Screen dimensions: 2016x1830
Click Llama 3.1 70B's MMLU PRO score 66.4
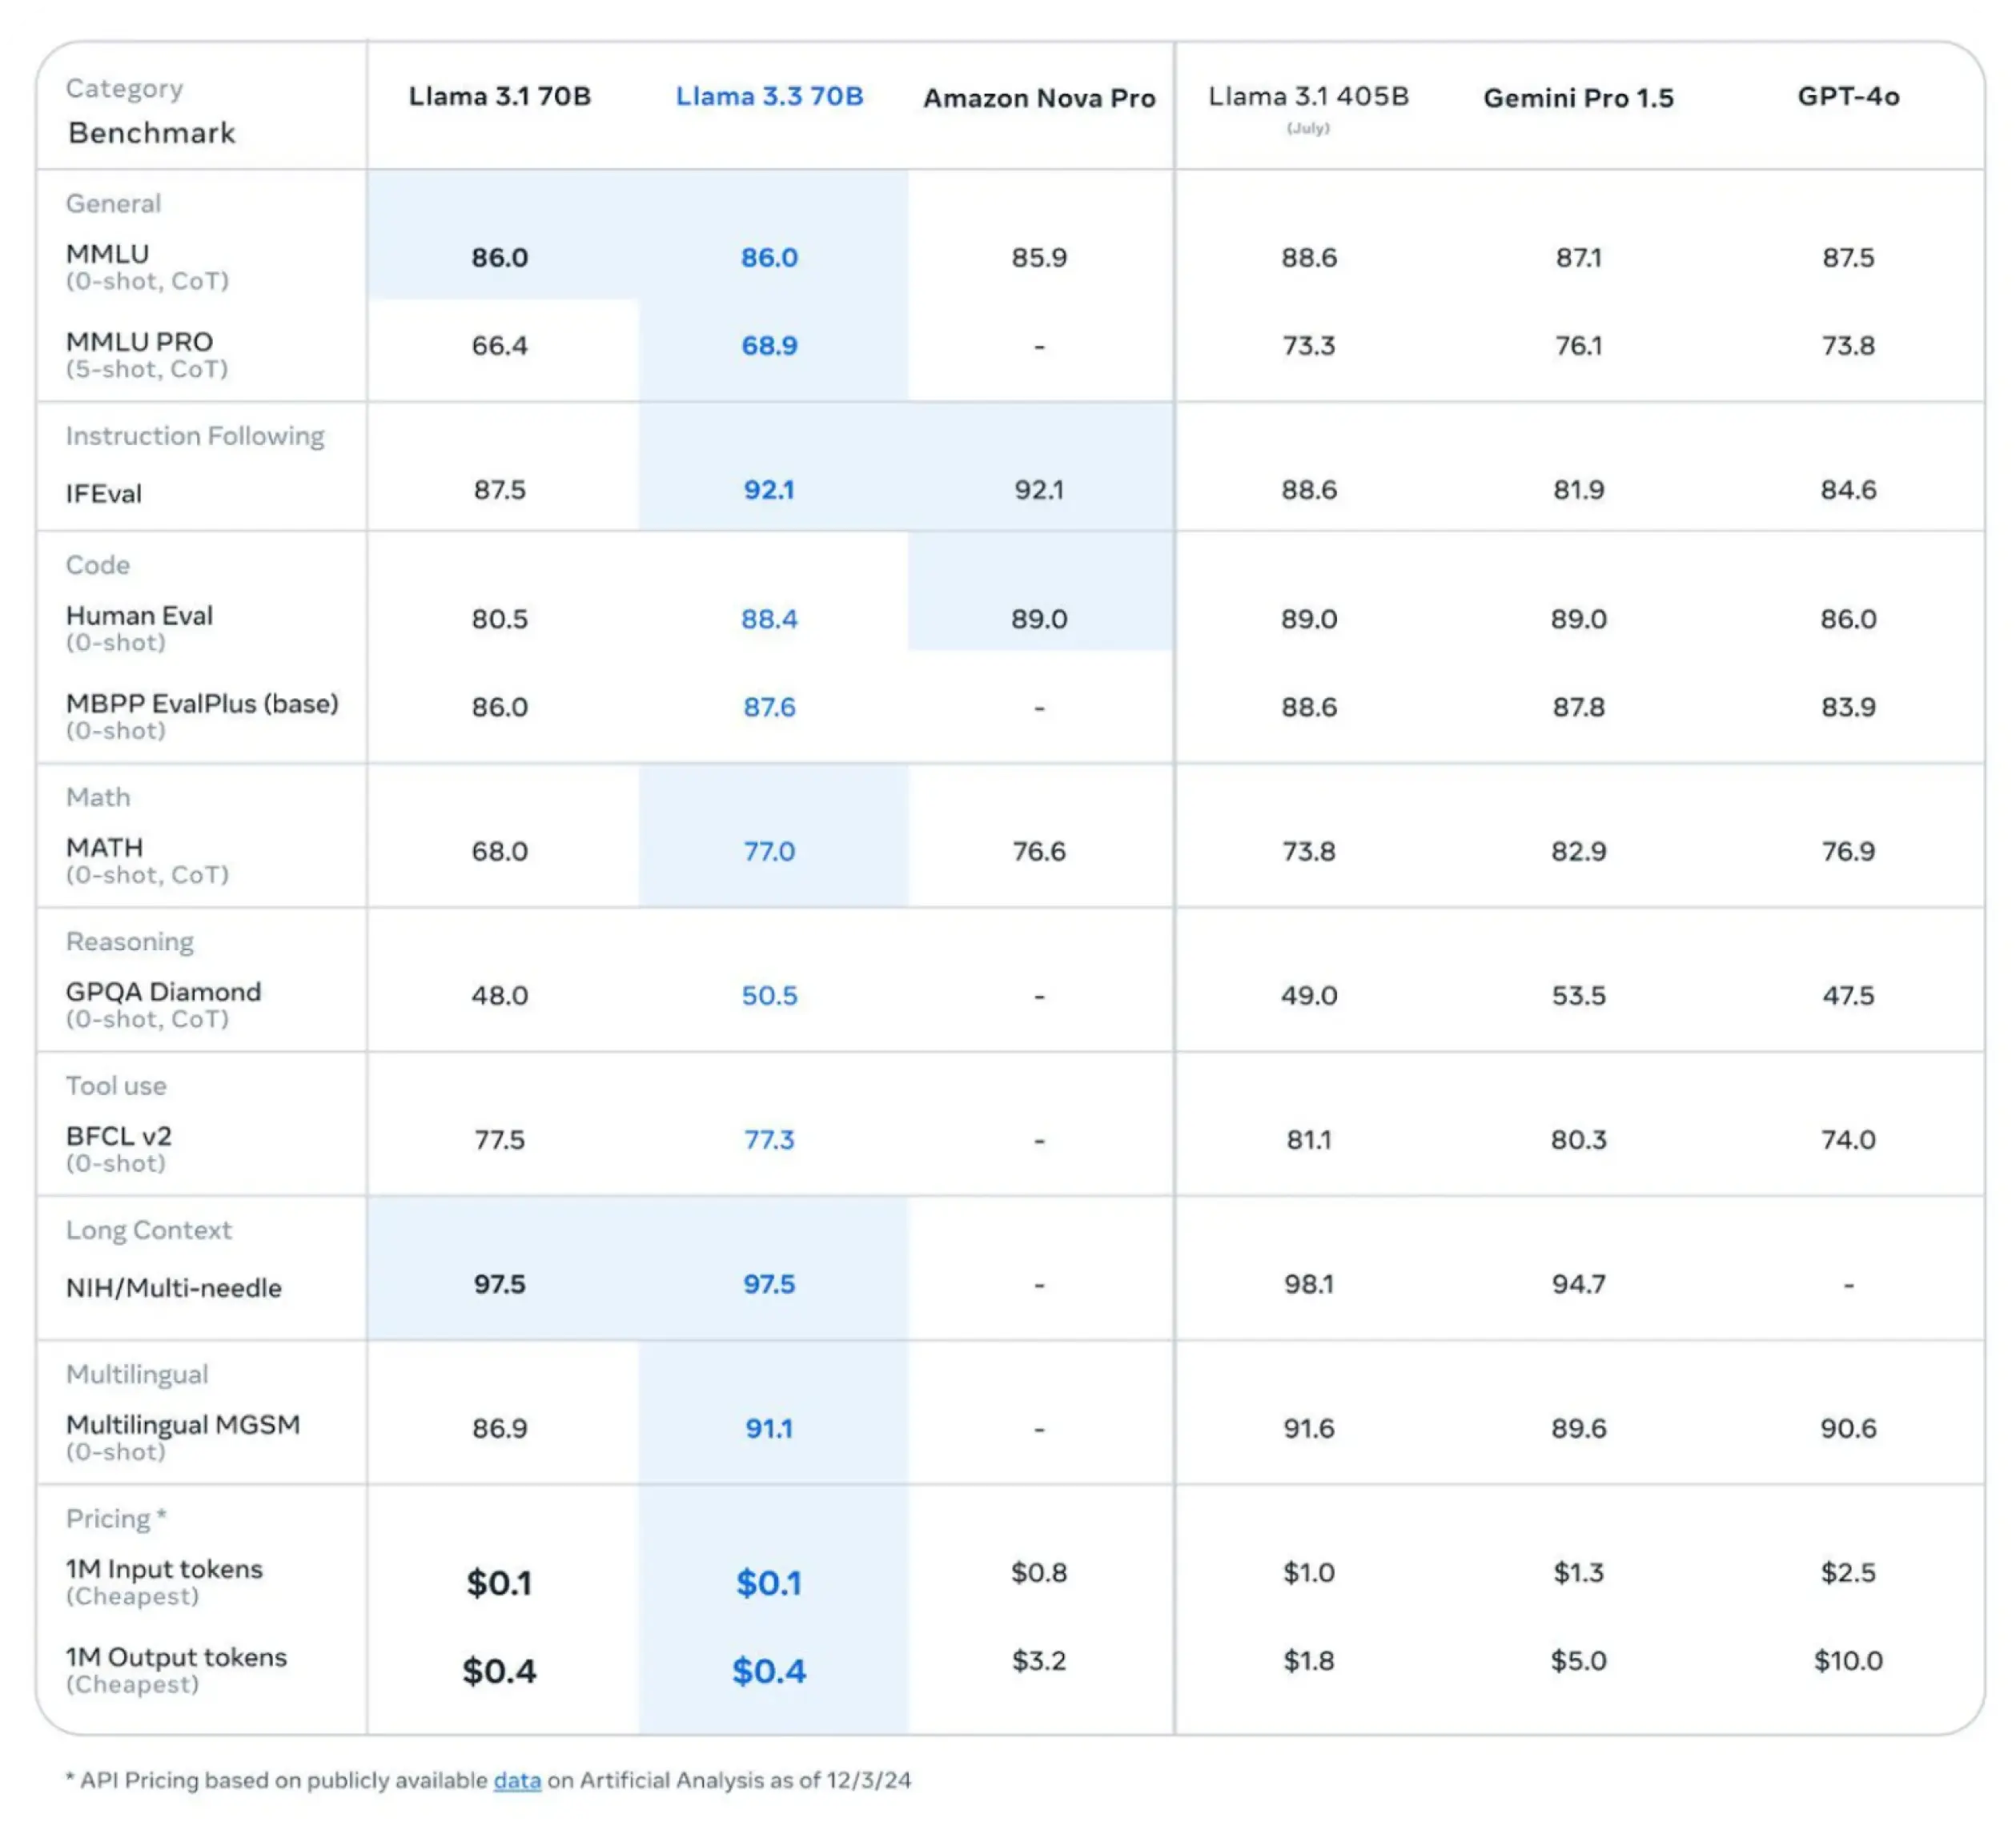[499, 346]
